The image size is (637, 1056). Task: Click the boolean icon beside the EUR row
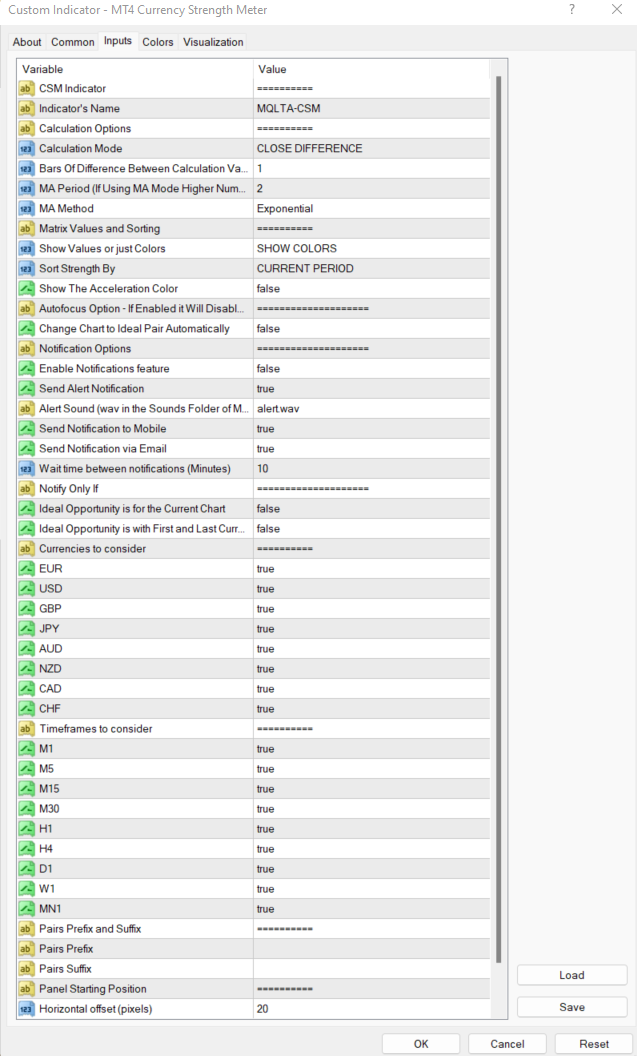click(x=27, y=569)
